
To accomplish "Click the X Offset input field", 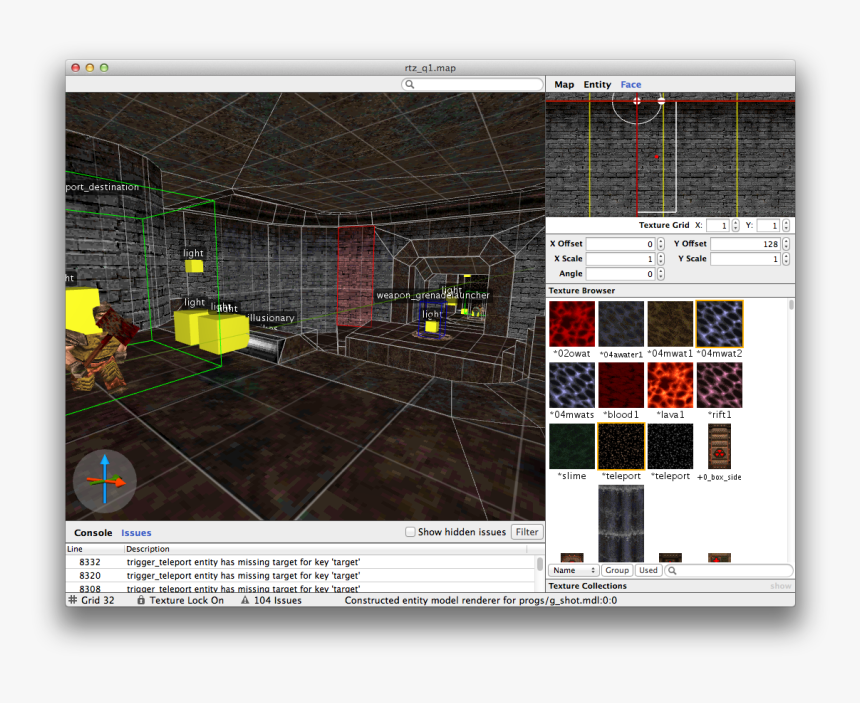I will coord(621,243).
